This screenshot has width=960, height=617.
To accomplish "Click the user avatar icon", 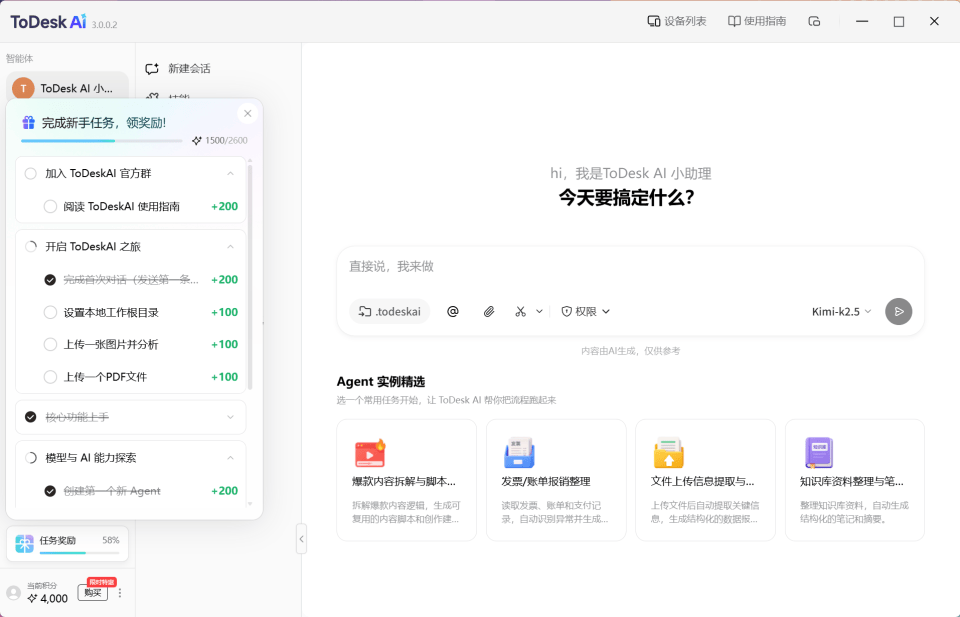I will point(13,593).
